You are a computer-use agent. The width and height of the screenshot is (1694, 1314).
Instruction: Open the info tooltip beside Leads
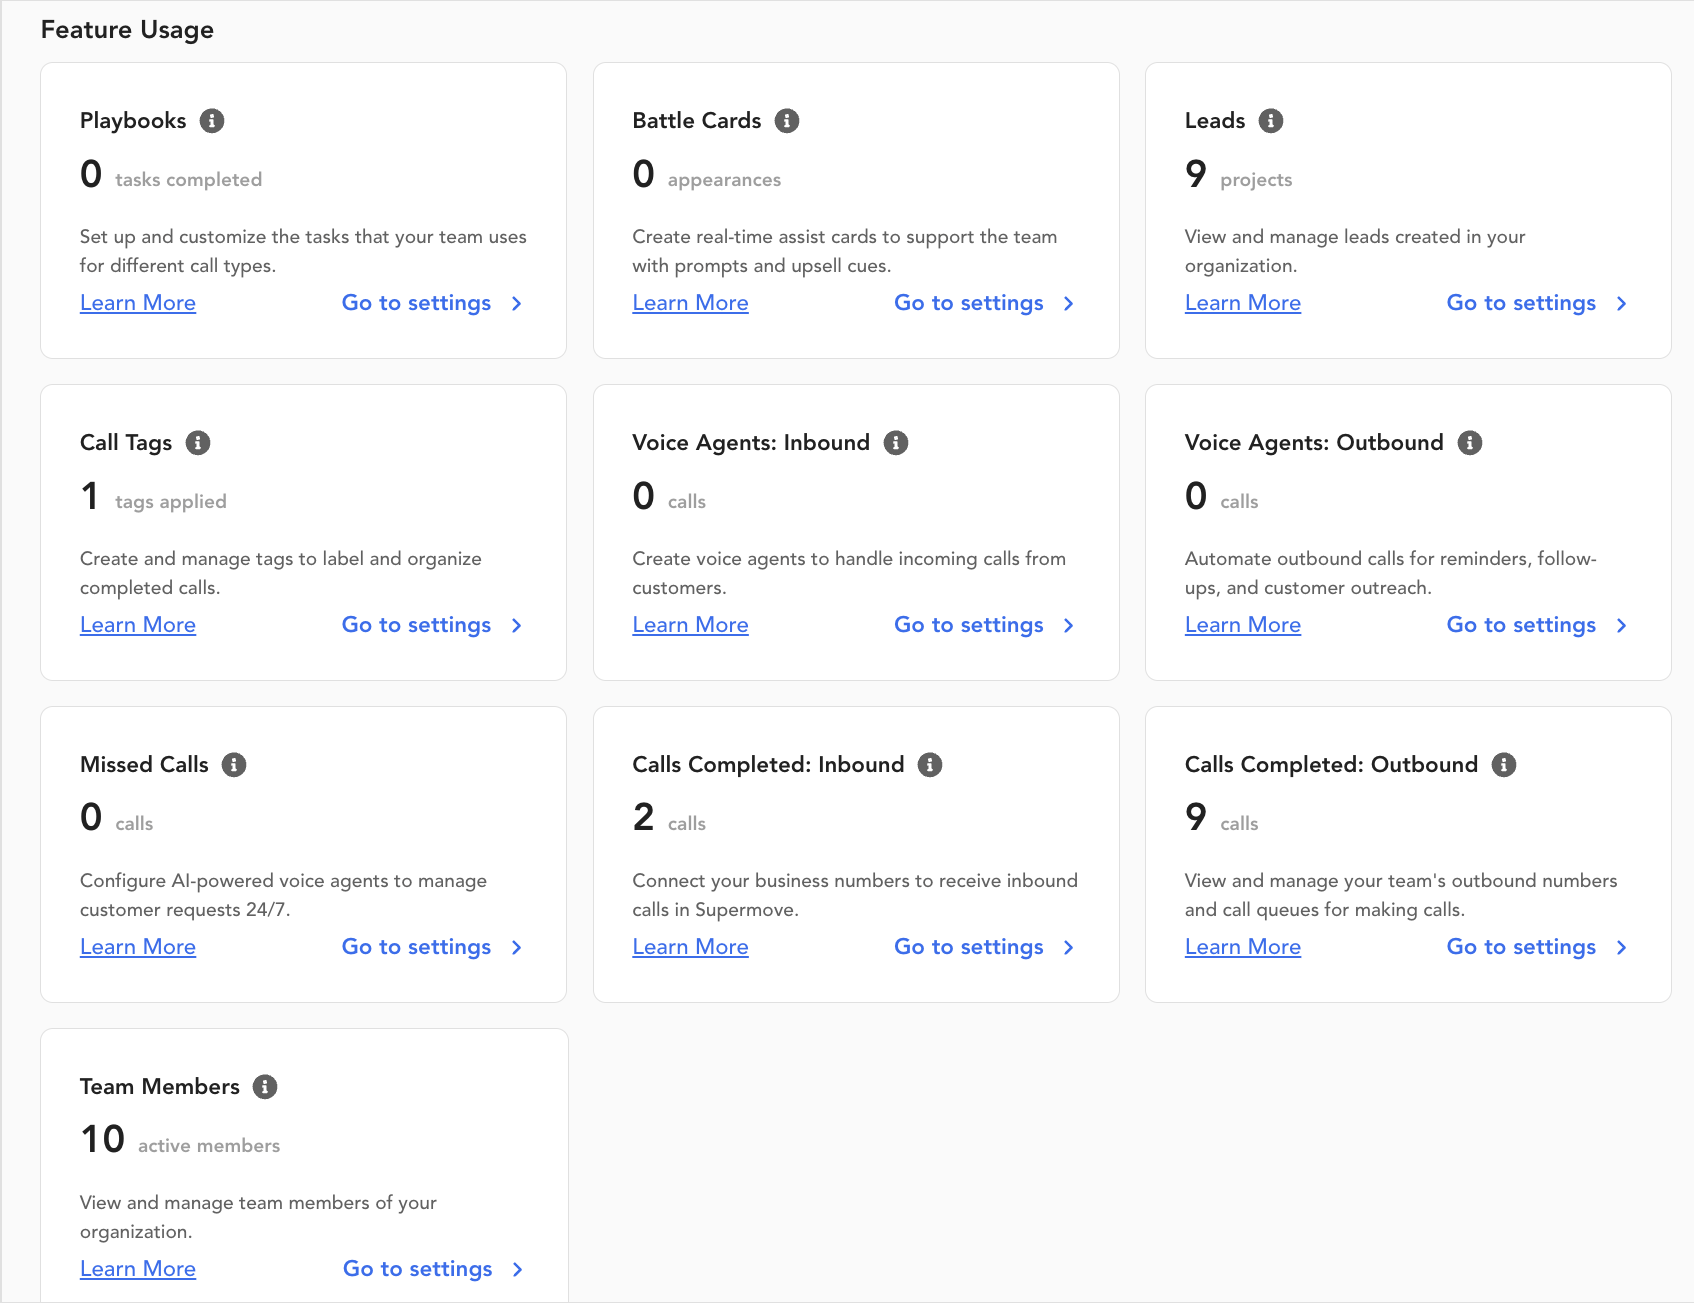1270,121
